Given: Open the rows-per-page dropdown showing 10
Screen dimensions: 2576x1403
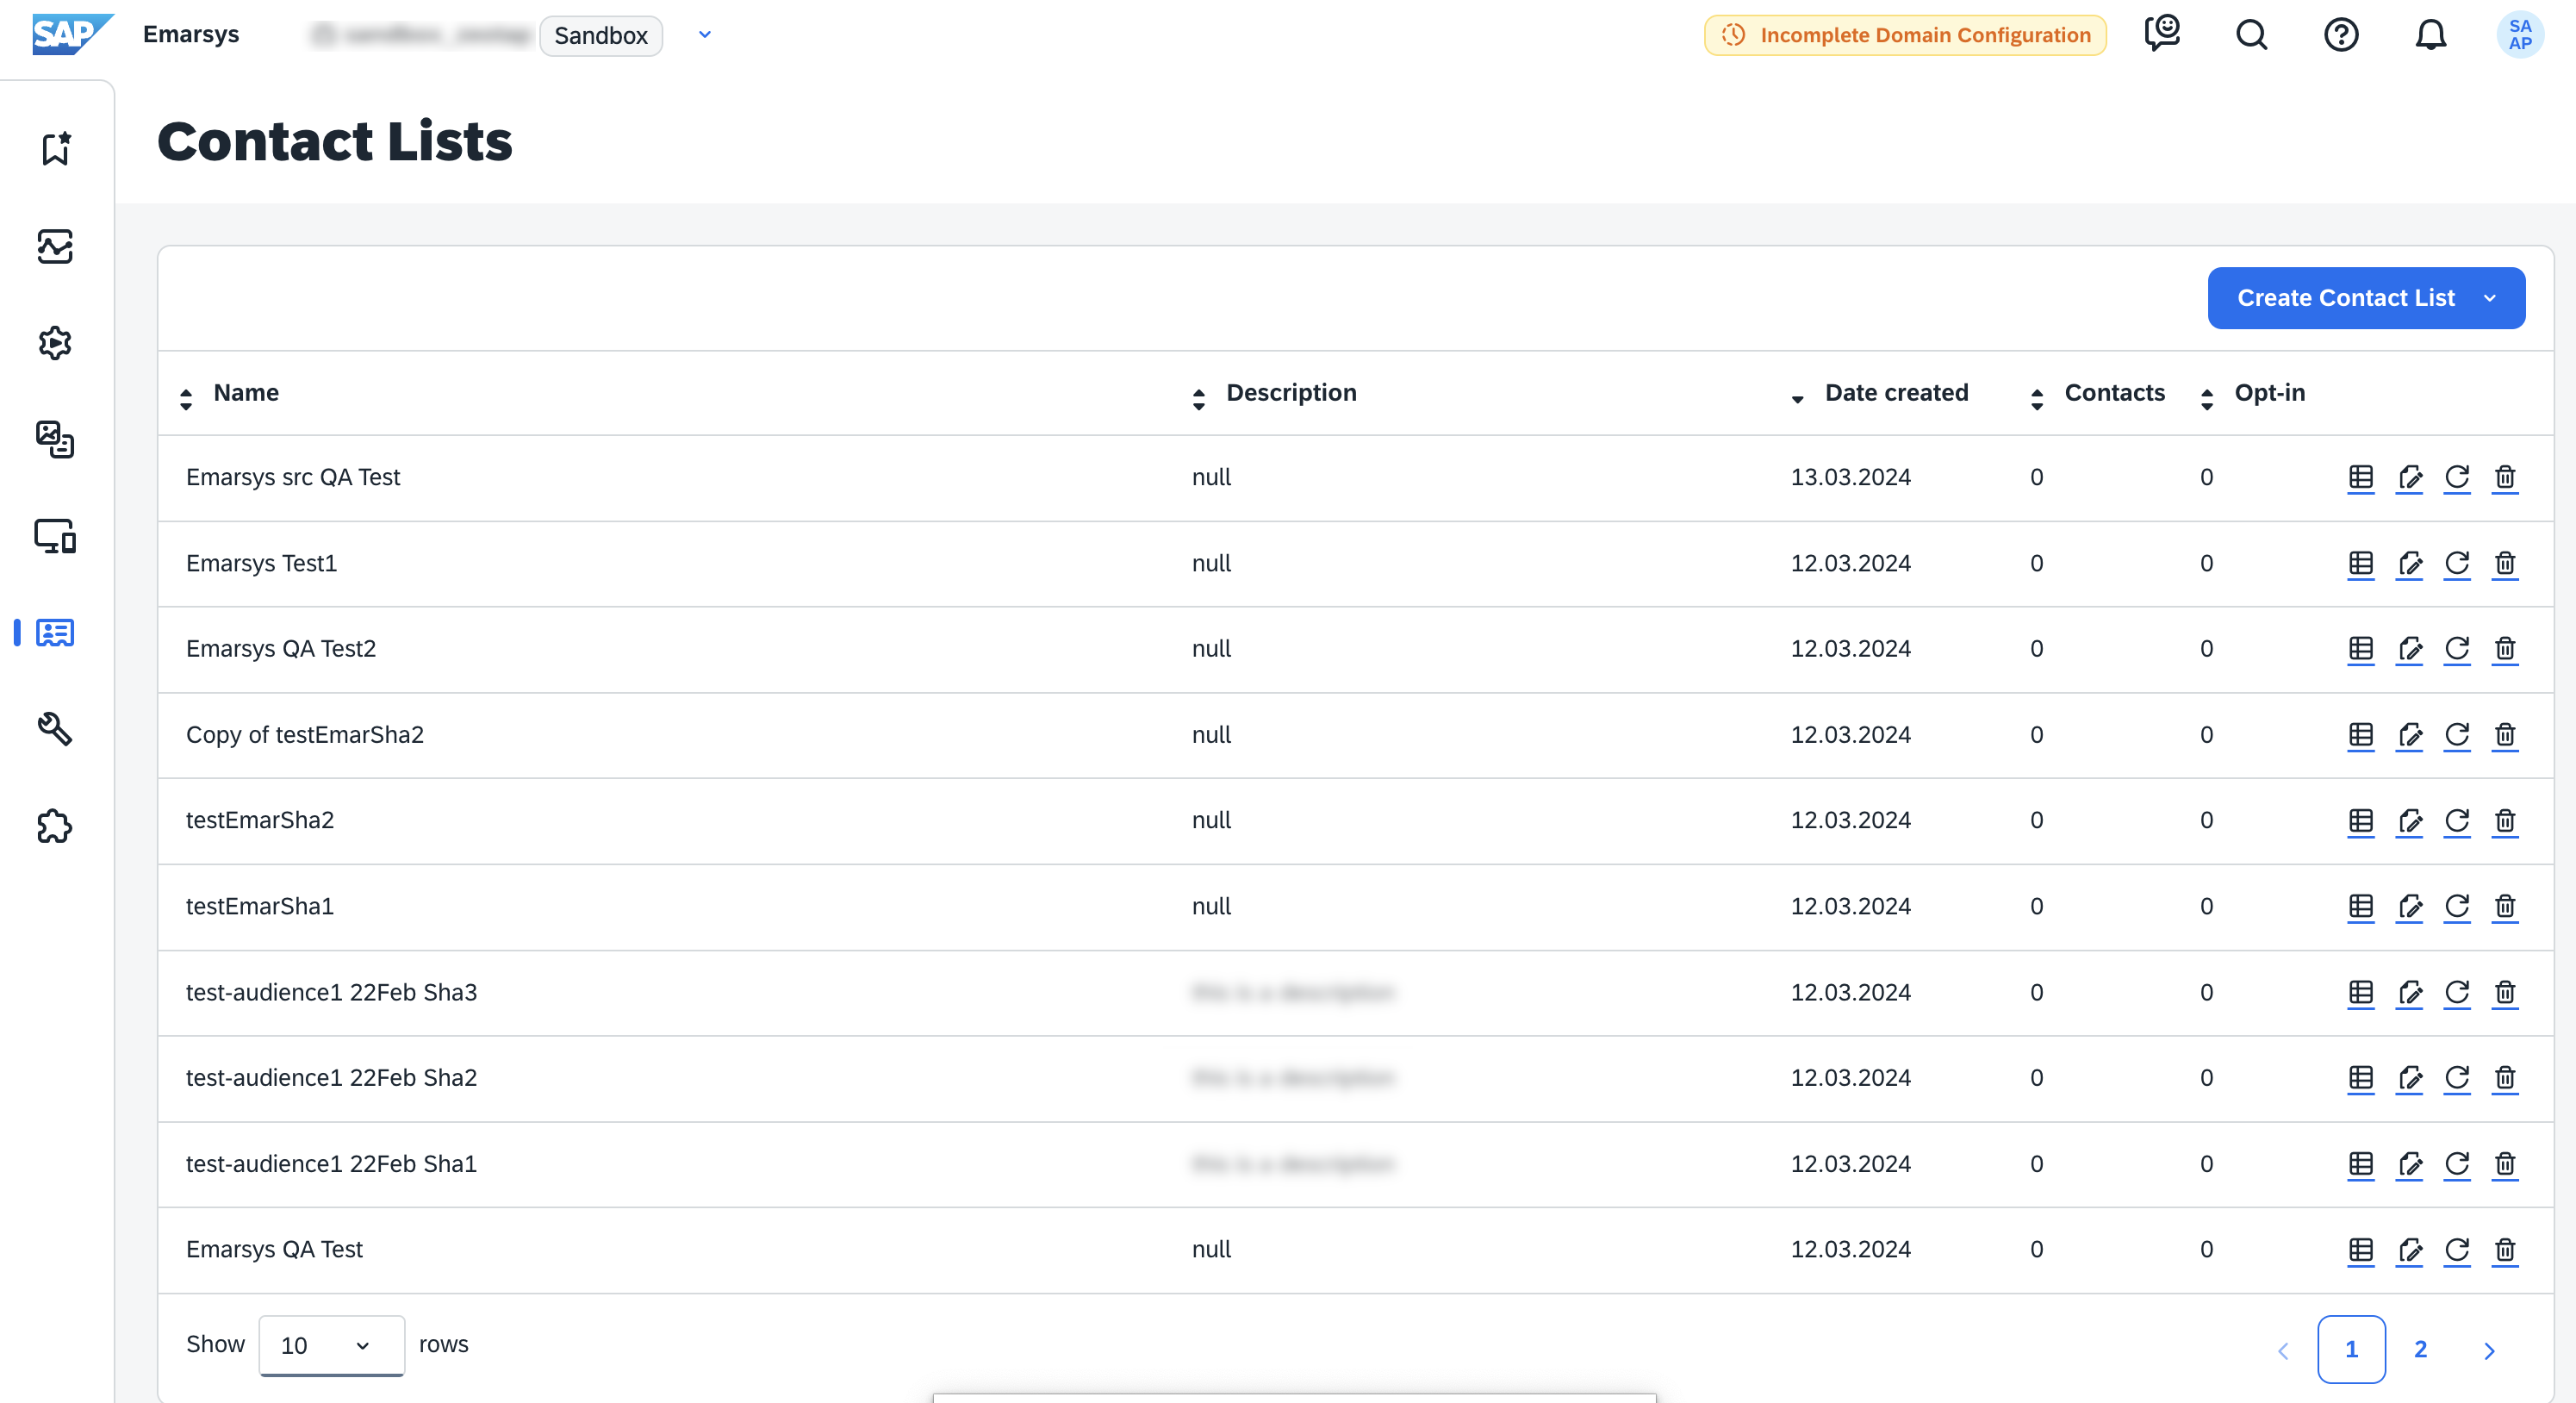Looking at the screenshot, I should coord(331,1345).
